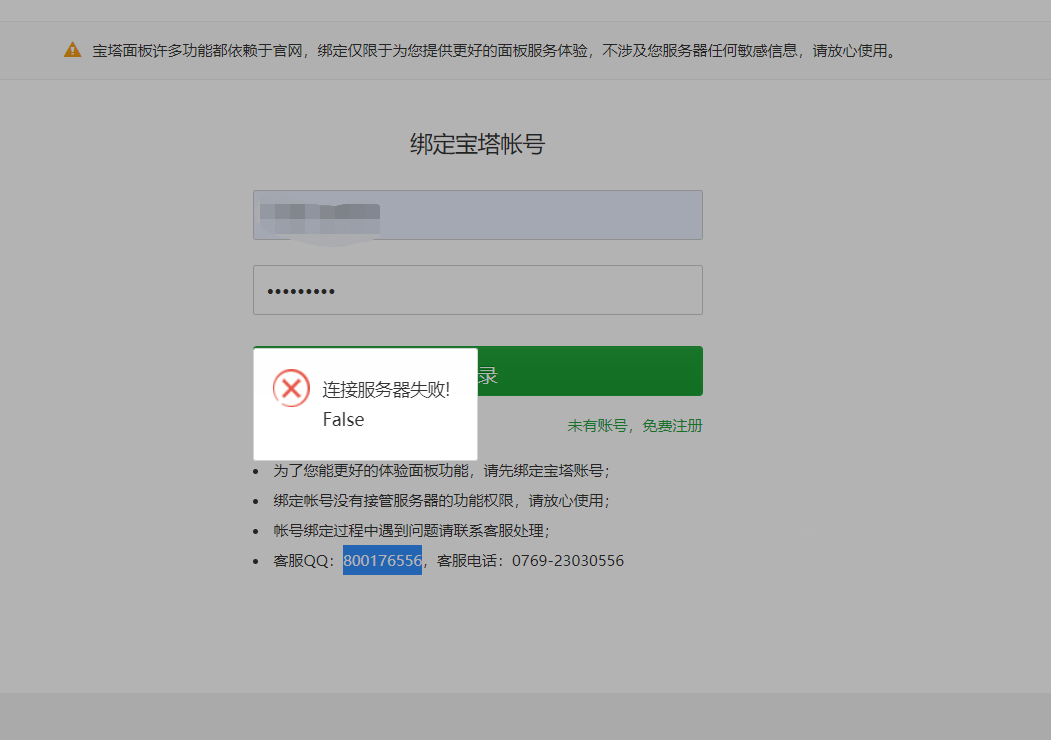Focus the password input field
The width and height of the screenshot is (1051, 740).
(x=478, y=290)
